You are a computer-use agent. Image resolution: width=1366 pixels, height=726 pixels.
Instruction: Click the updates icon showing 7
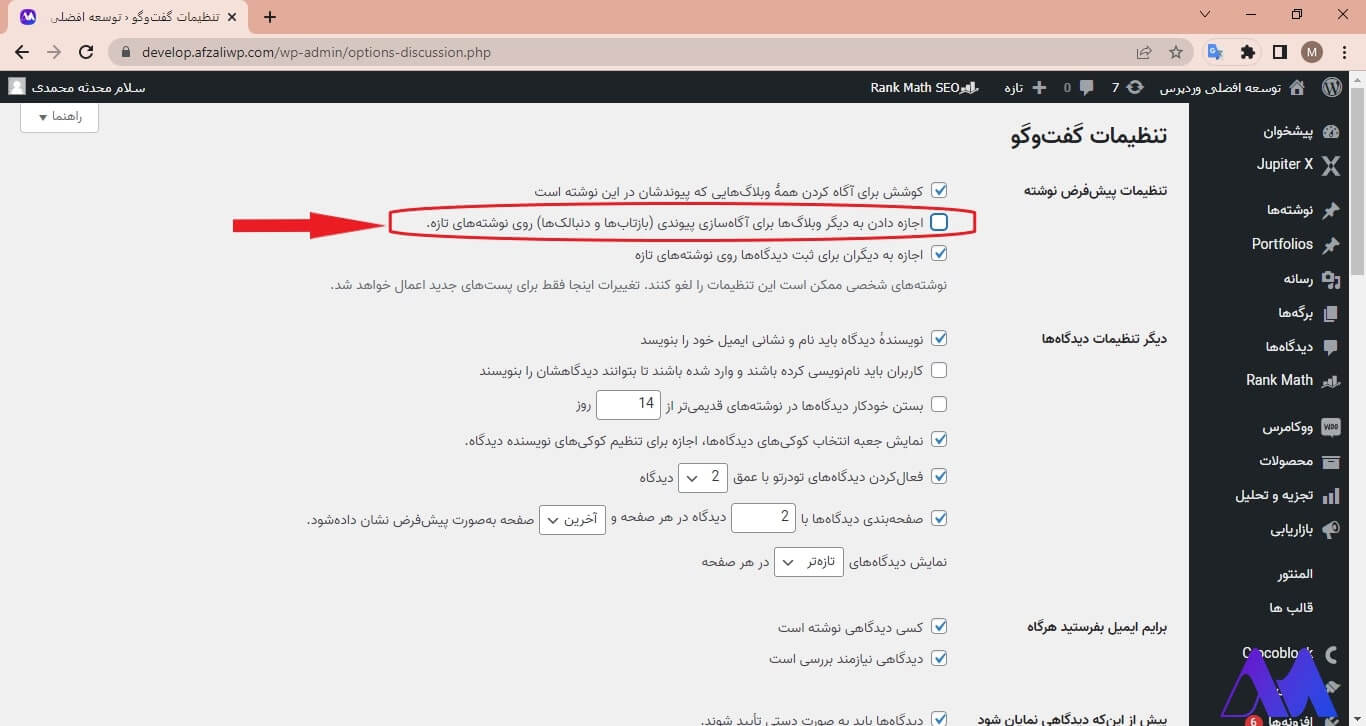point(1135,88)
